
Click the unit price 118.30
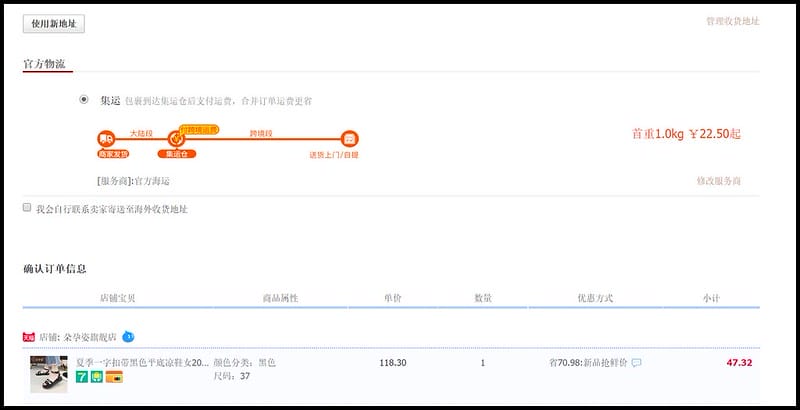point(393,363)
